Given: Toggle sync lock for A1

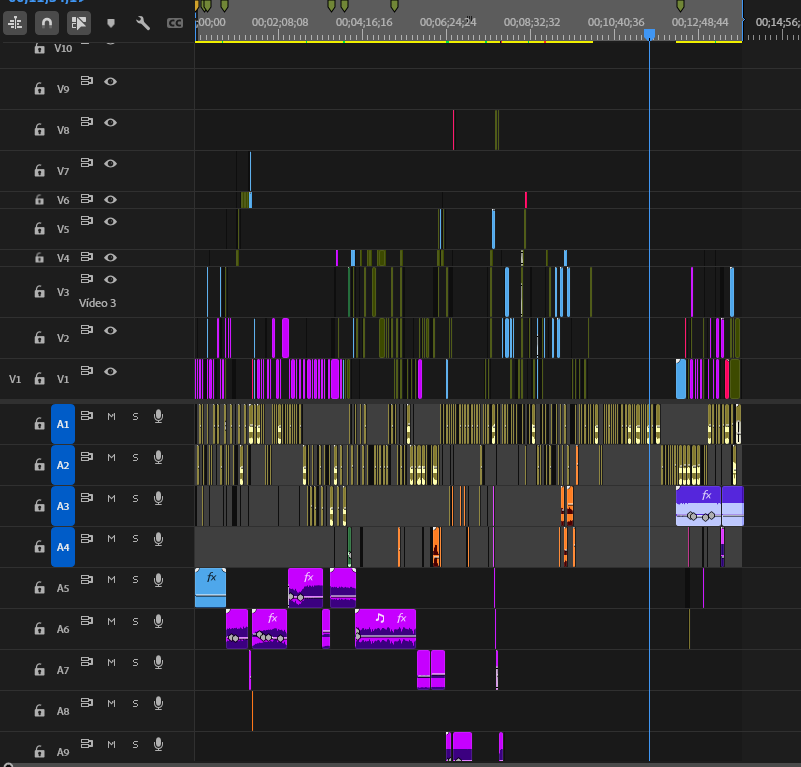Looking at the screenshot, I should tap(87, 415).
